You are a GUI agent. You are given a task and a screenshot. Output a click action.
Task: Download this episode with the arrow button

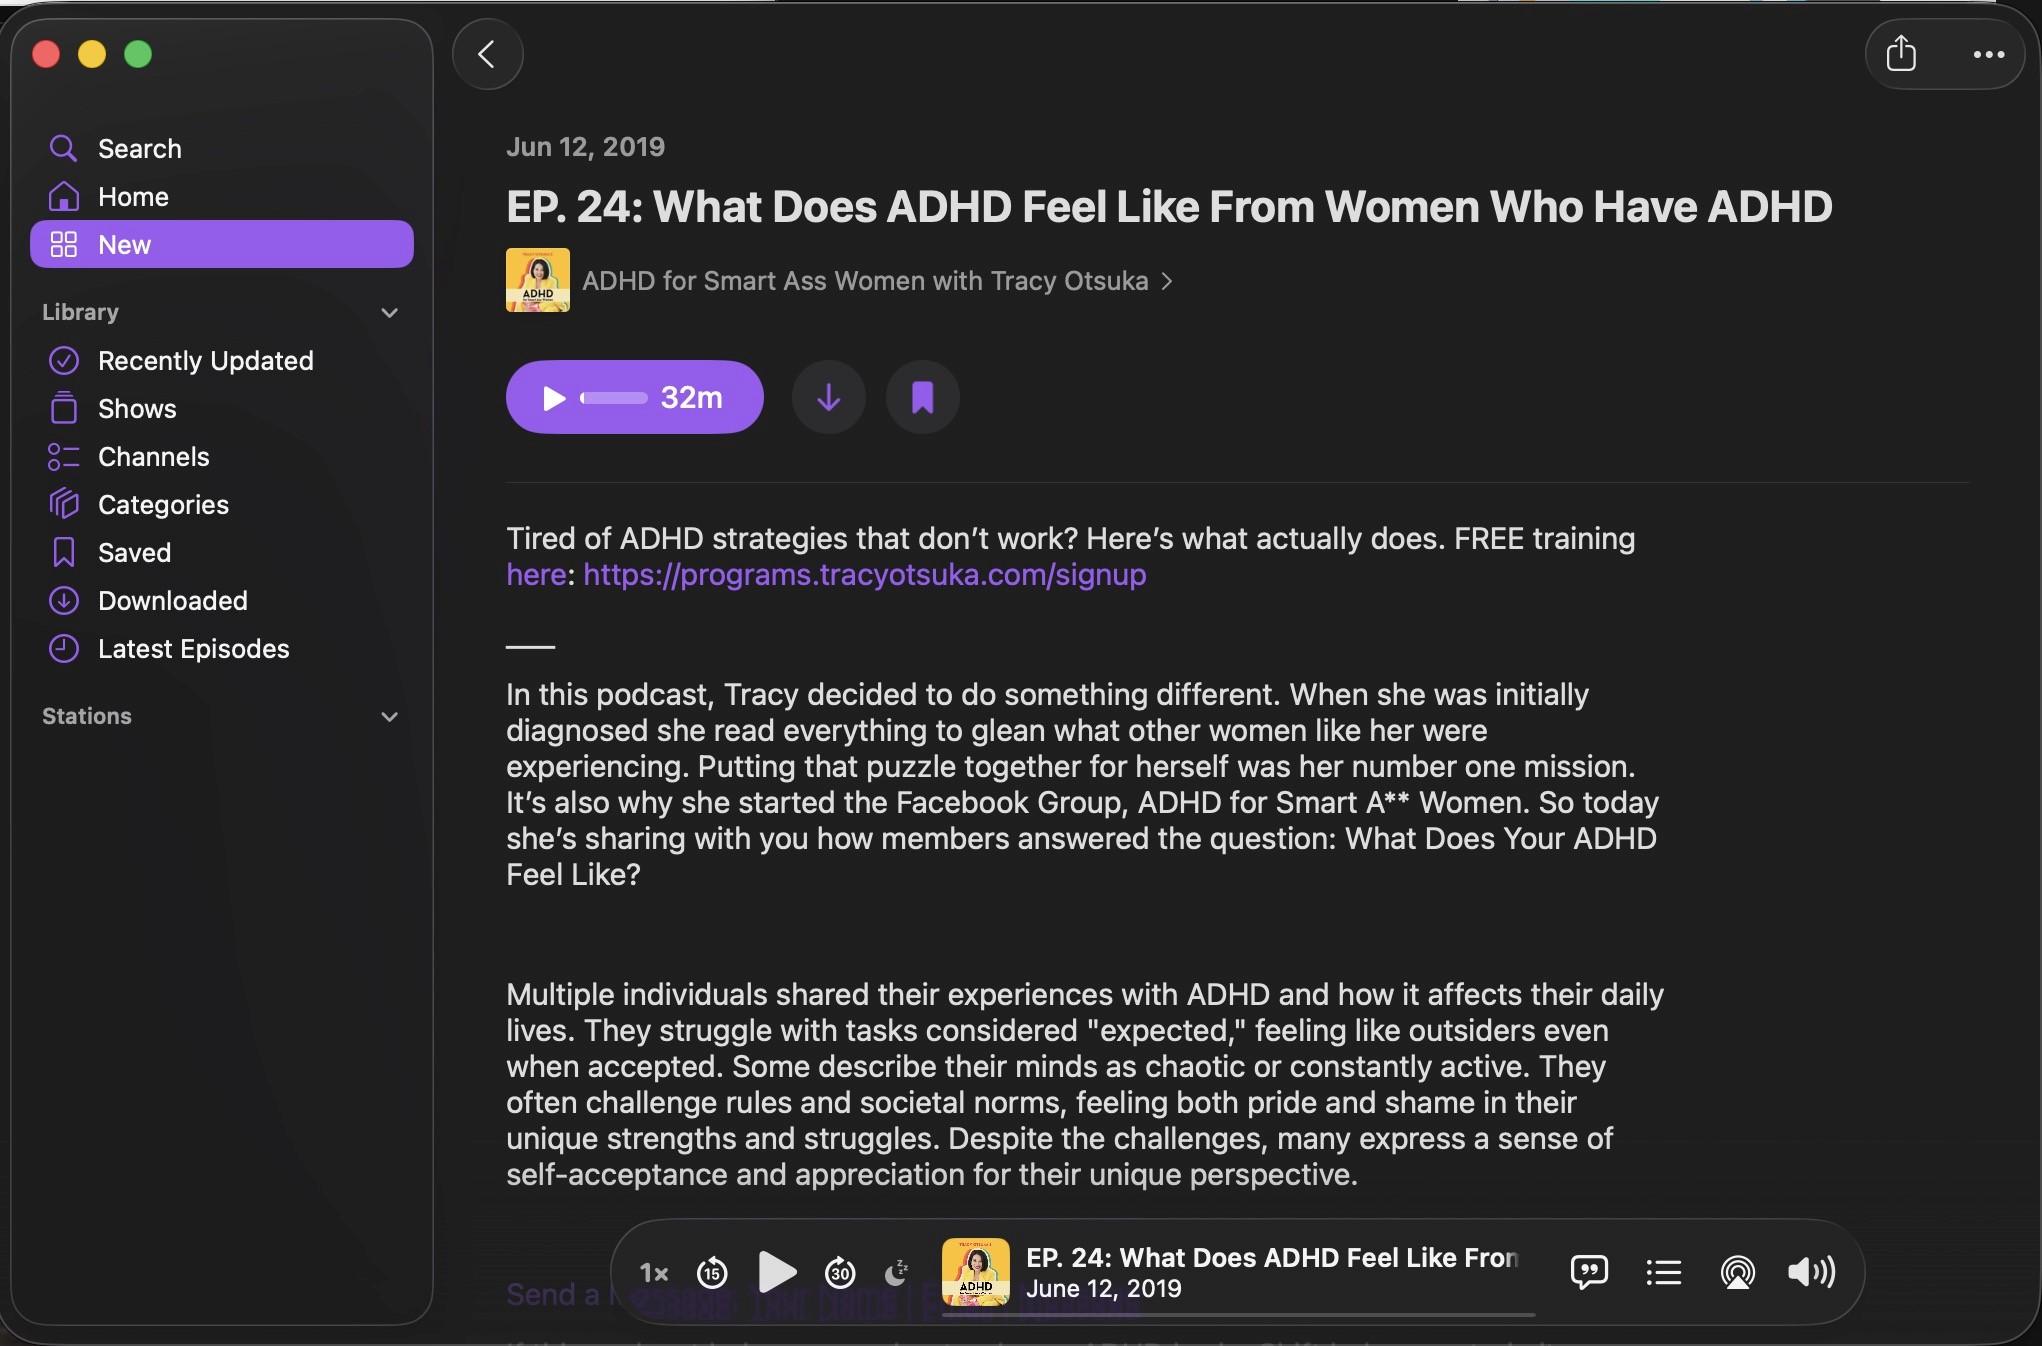tap(828, 398)
